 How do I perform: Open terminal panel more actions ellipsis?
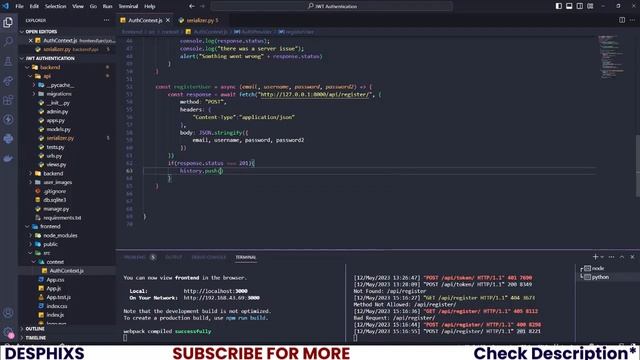tap(611, 257)
